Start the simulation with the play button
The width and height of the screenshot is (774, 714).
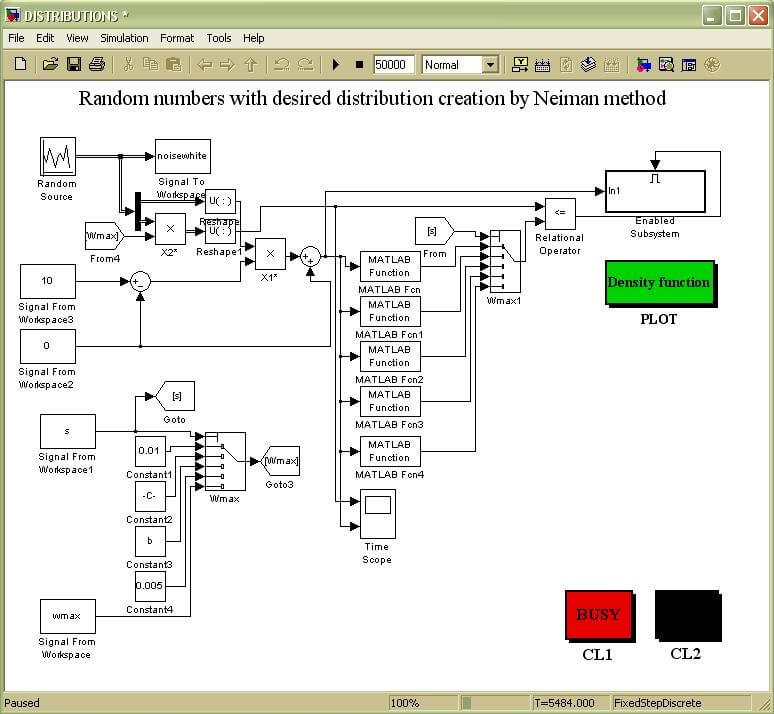[x=336, y=65]
